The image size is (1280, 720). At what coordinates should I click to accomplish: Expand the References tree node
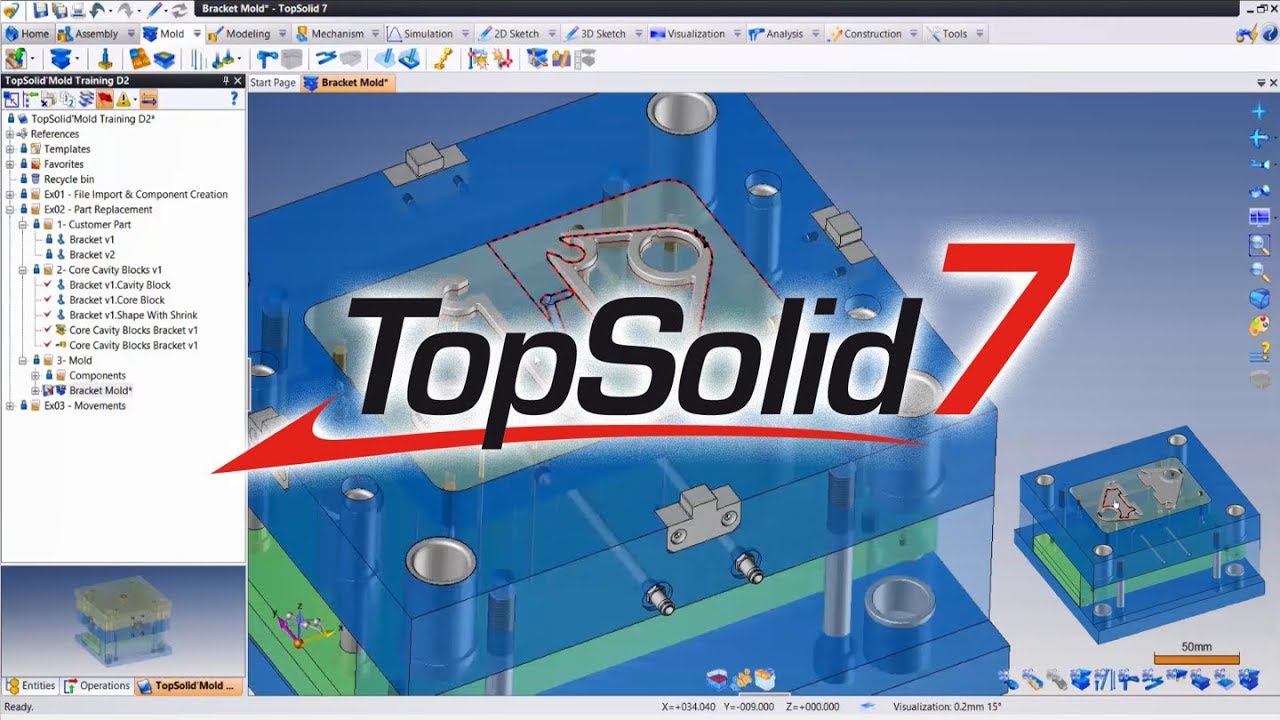(10, 134)
